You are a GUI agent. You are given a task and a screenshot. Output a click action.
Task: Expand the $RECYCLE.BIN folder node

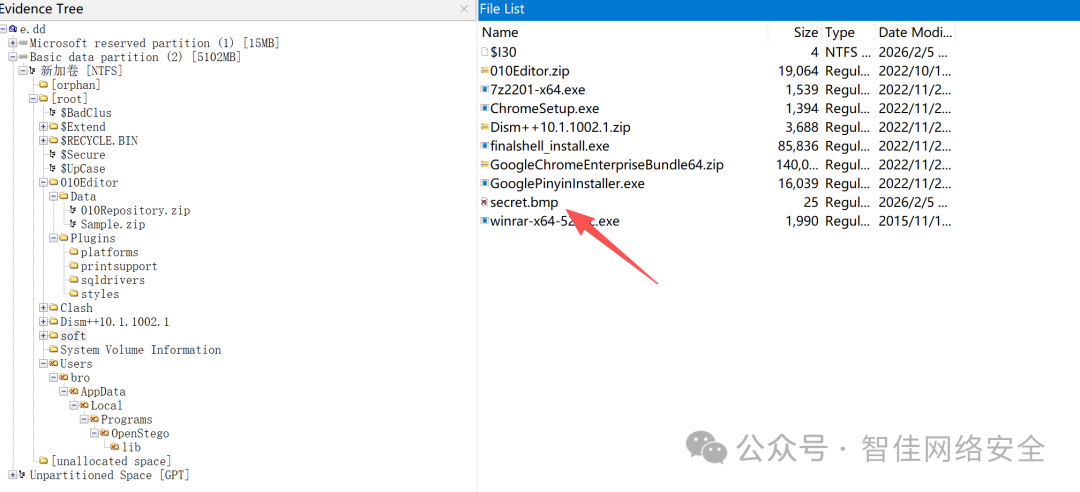43,141
